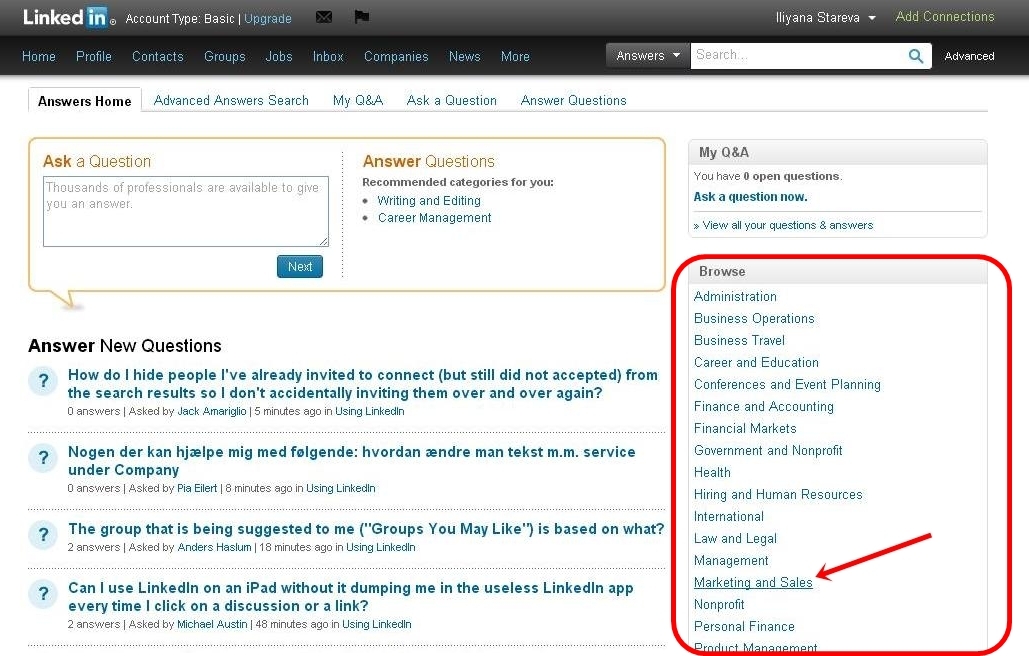The image size is (1029, 656).
Task: Open Using LinkedIn category under Jack Amariglio's question
Action: 369,411
